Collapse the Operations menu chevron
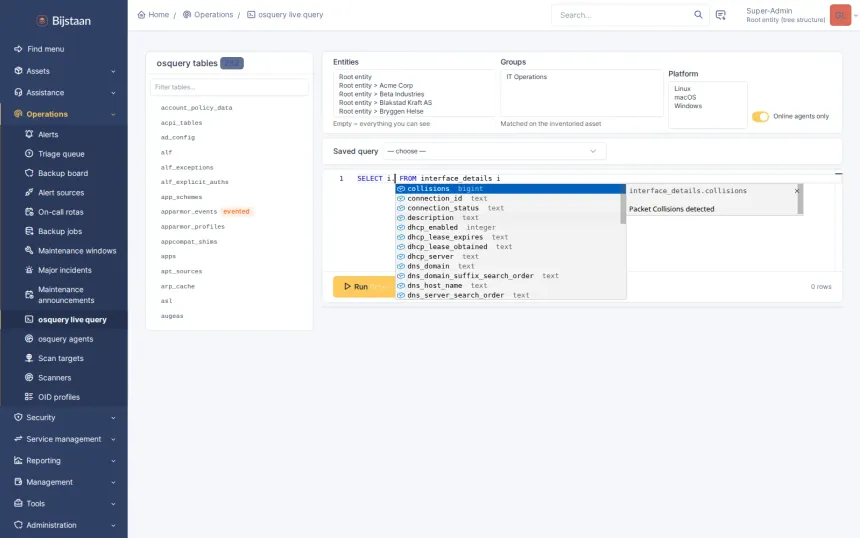Viewport: 860px width, 538px height. coord(113,114)
